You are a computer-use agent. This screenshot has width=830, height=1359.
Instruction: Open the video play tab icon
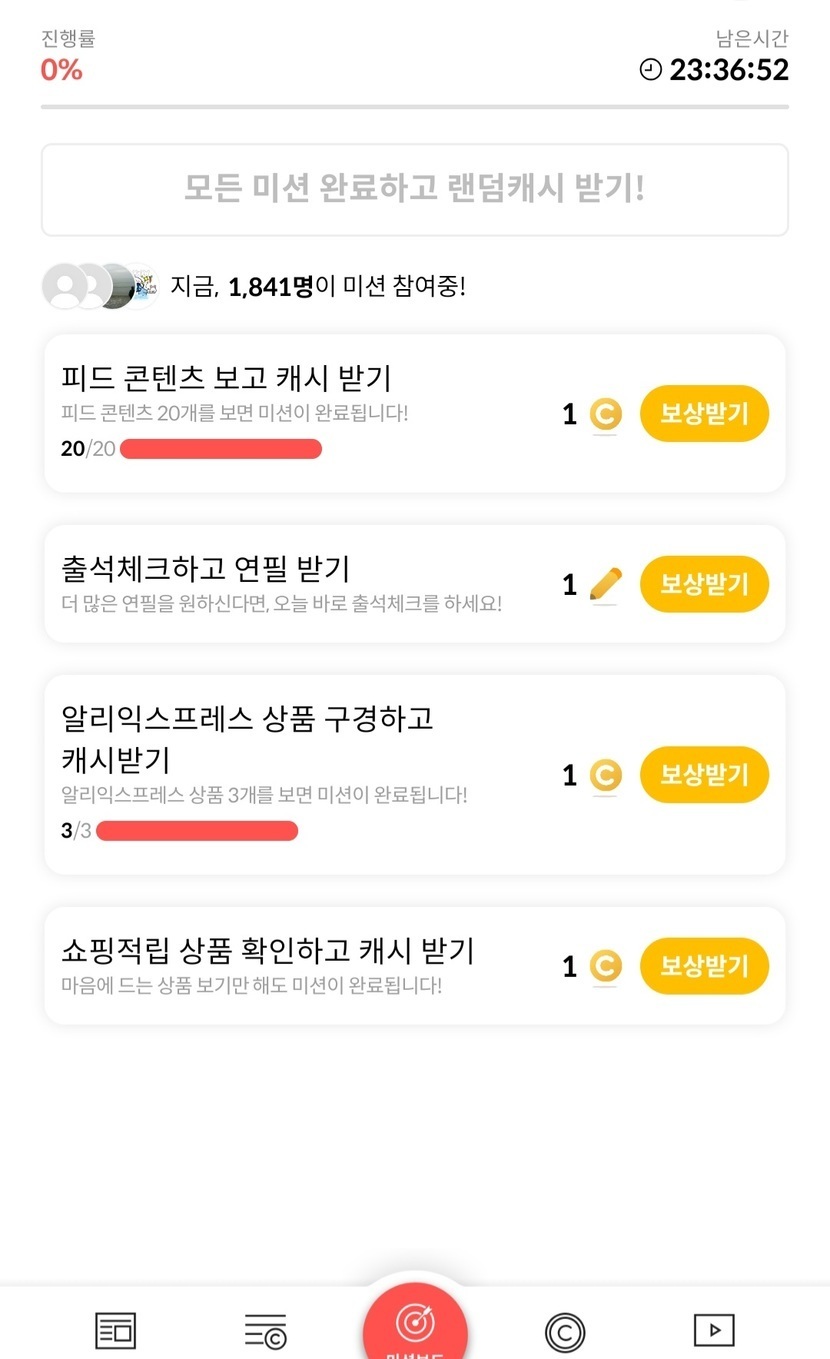(x=714, y=1331)
